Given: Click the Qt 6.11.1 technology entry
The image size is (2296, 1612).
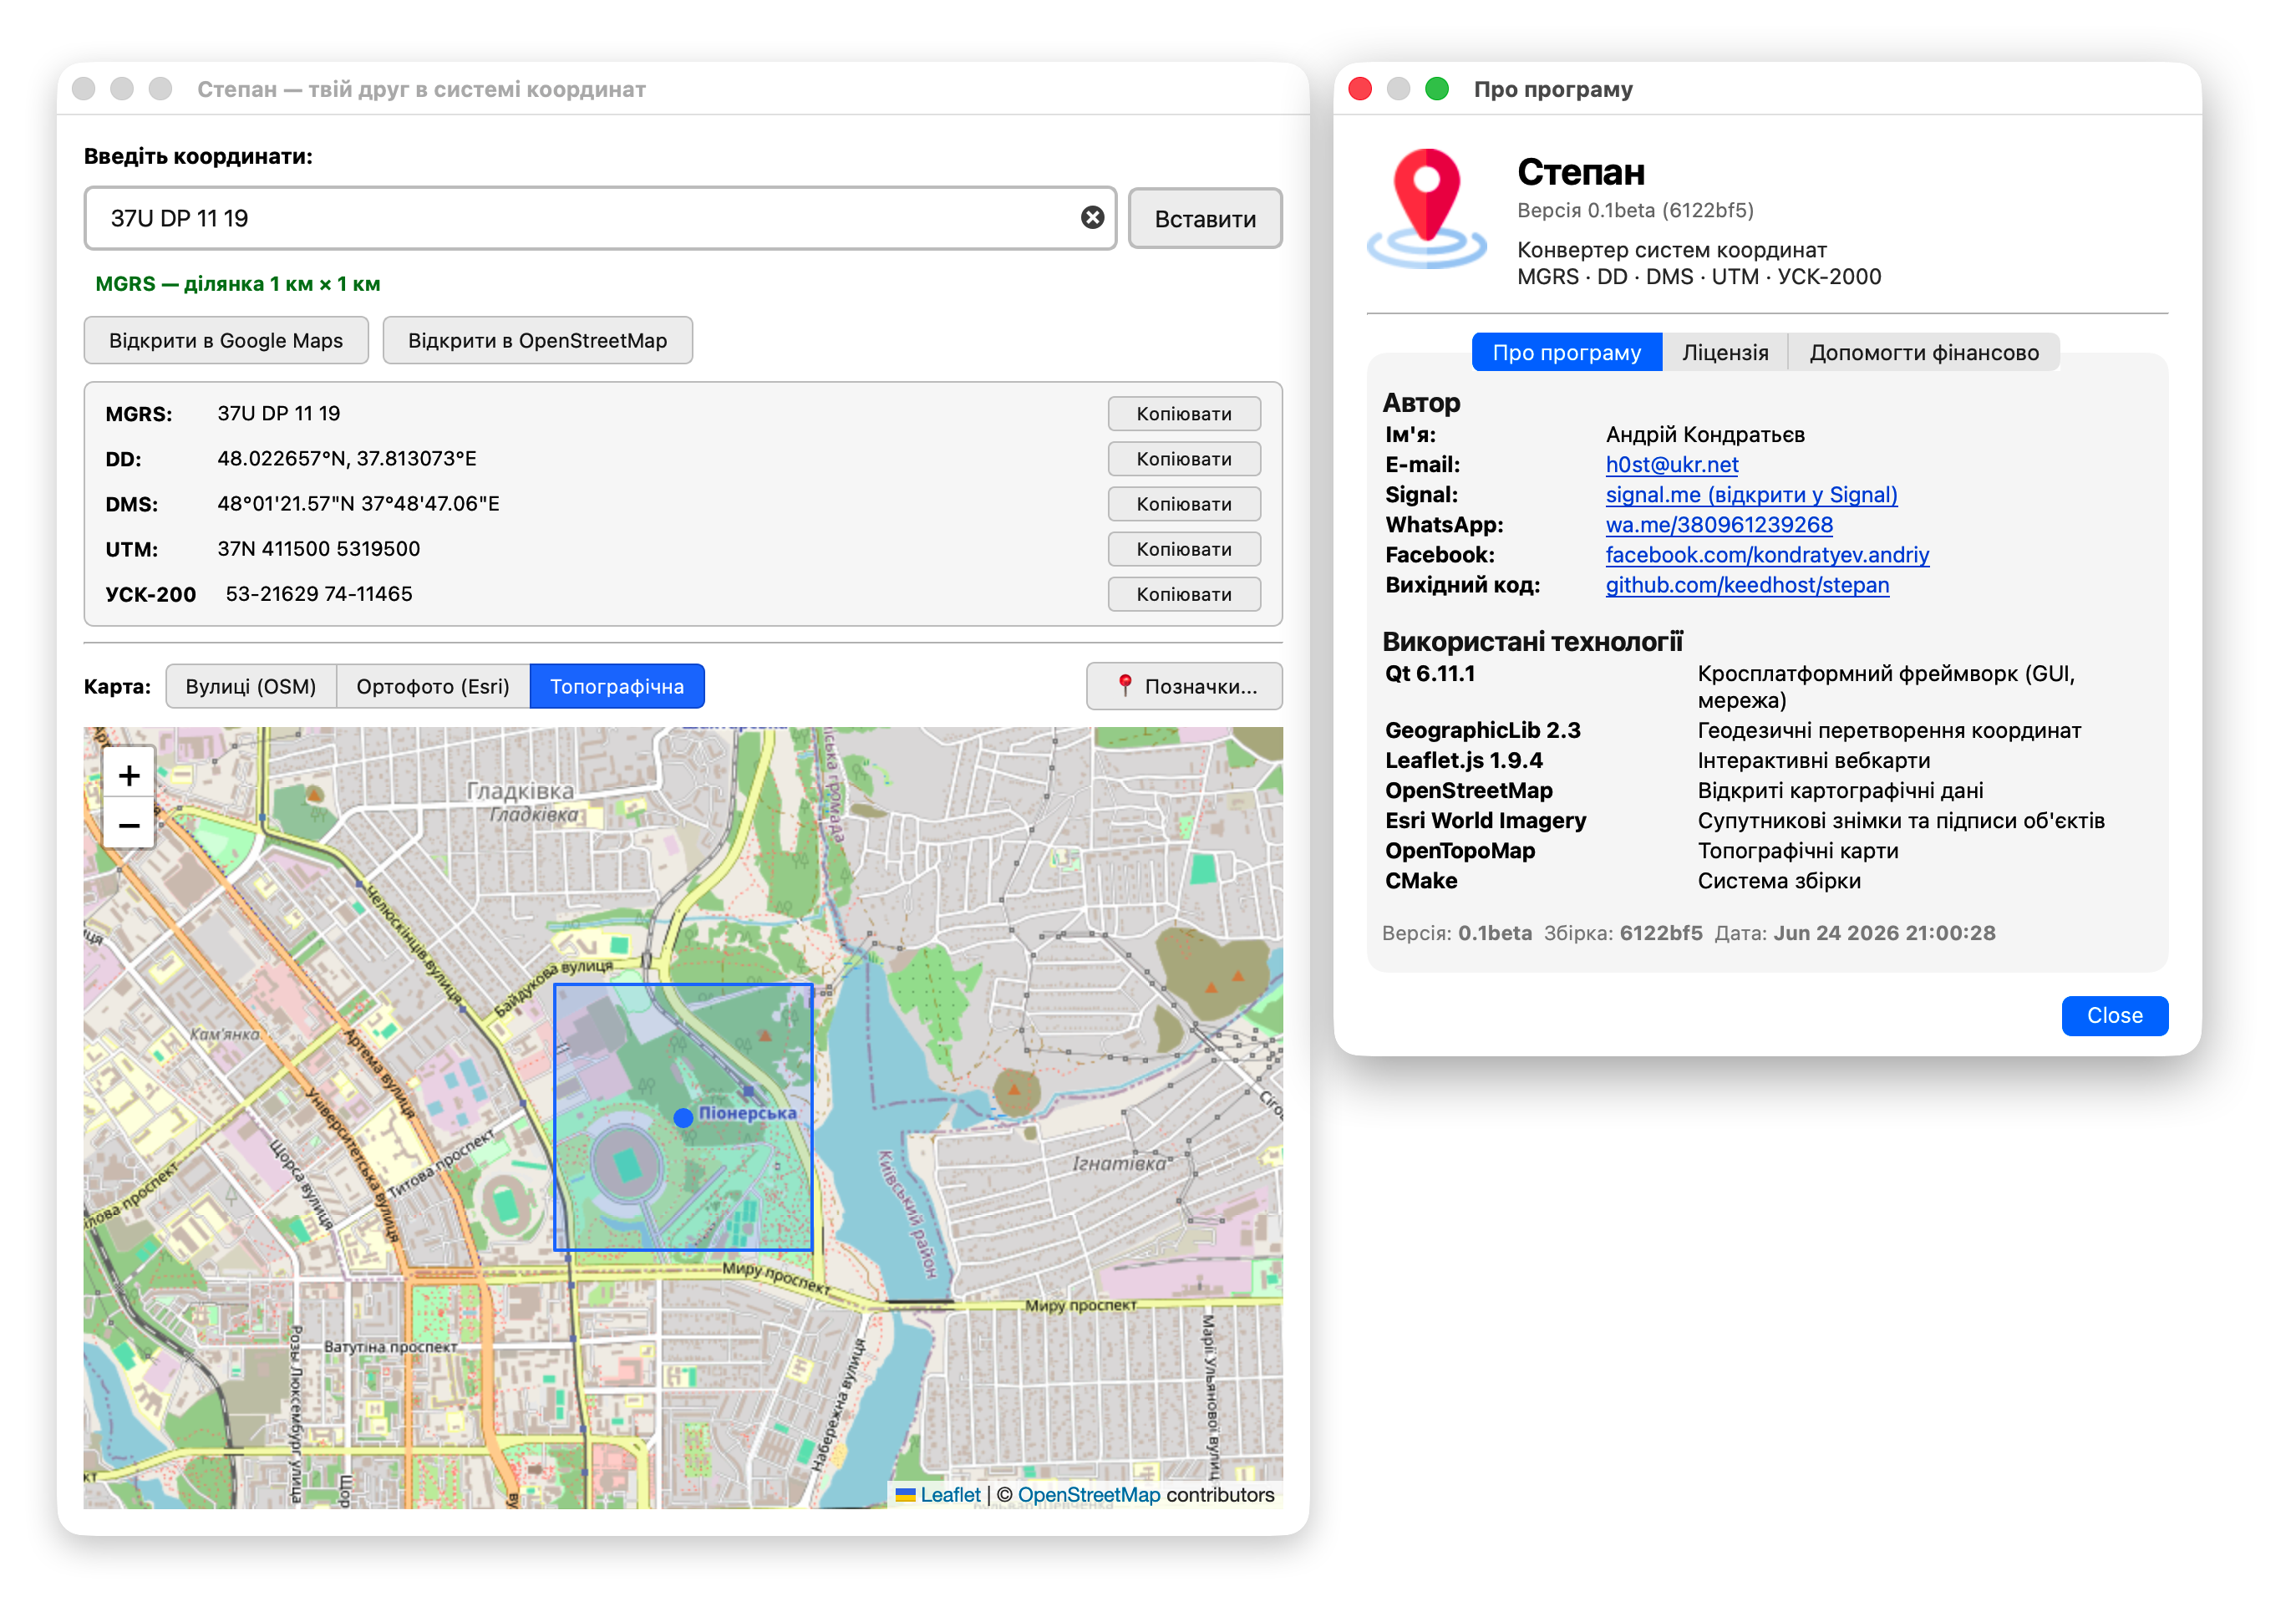Looking at the screenshot, I should pos(1430,673).
